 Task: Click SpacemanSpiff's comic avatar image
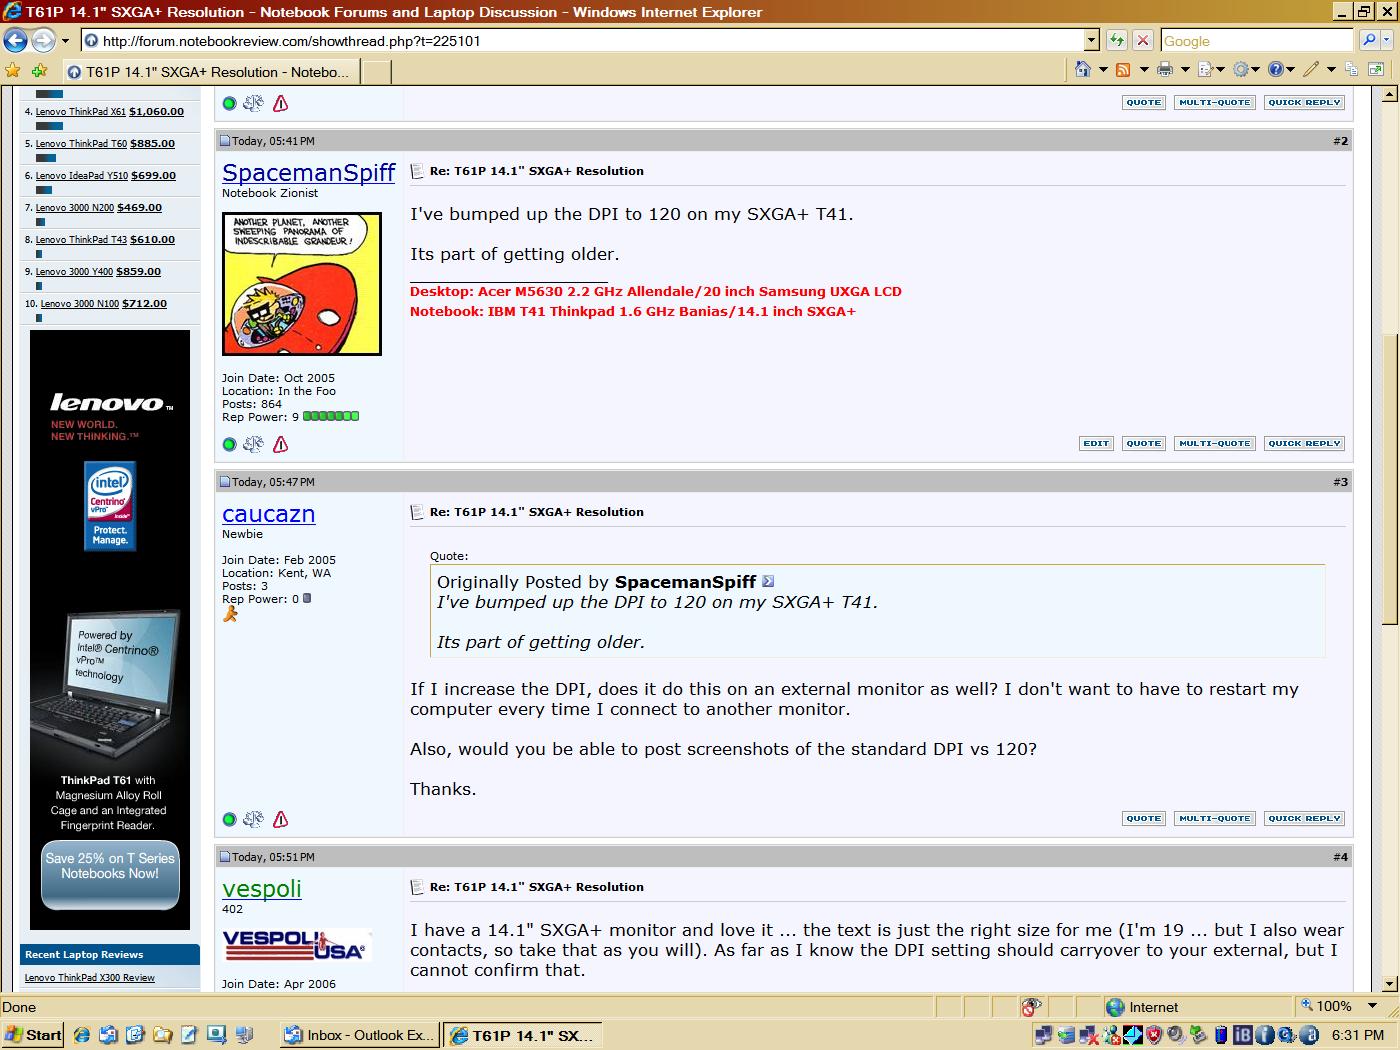click(302, 284)
